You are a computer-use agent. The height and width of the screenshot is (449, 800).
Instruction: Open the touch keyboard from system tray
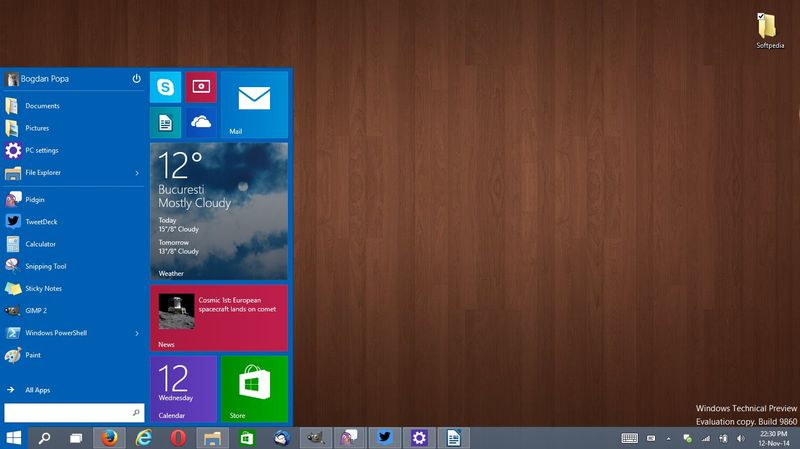click(x=630, y=438)
